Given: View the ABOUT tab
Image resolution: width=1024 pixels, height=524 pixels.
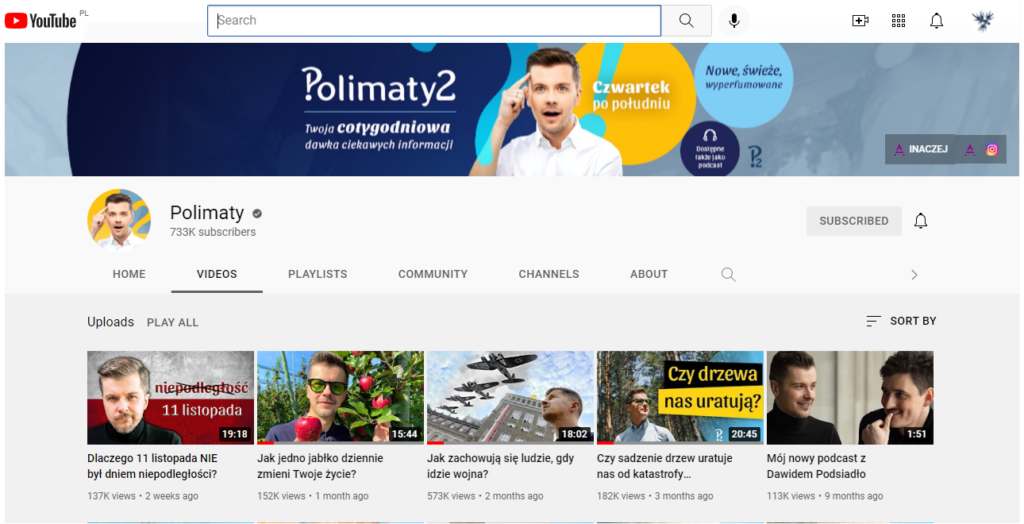Looking at the screenshot, I should tap(649, 274).
